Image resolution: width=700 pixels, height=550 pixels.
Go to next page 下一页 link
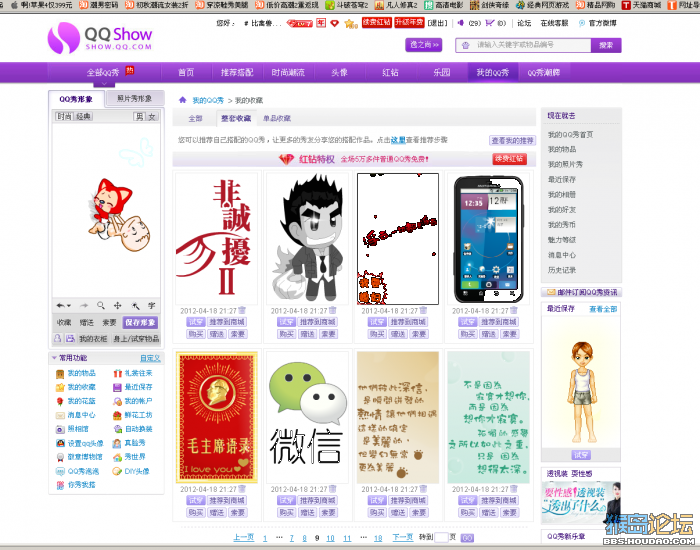402,538
